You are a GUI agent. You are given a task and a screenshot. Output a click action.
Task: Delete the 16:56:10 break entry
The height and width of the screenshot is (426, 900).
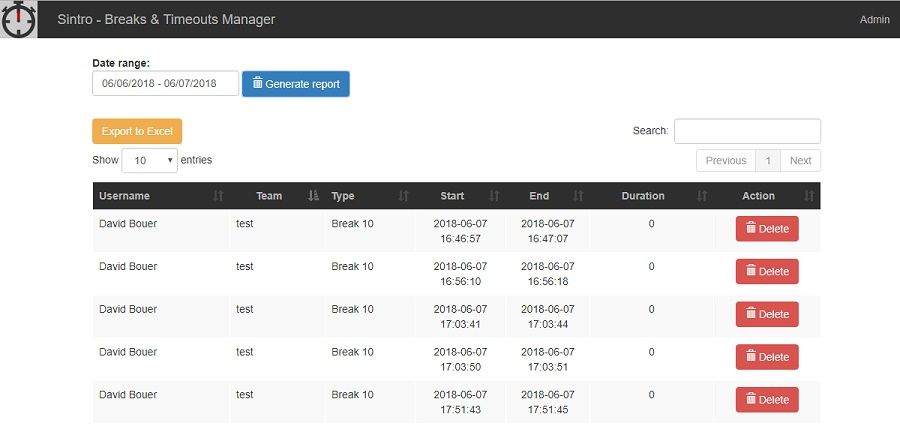[767, 272]
